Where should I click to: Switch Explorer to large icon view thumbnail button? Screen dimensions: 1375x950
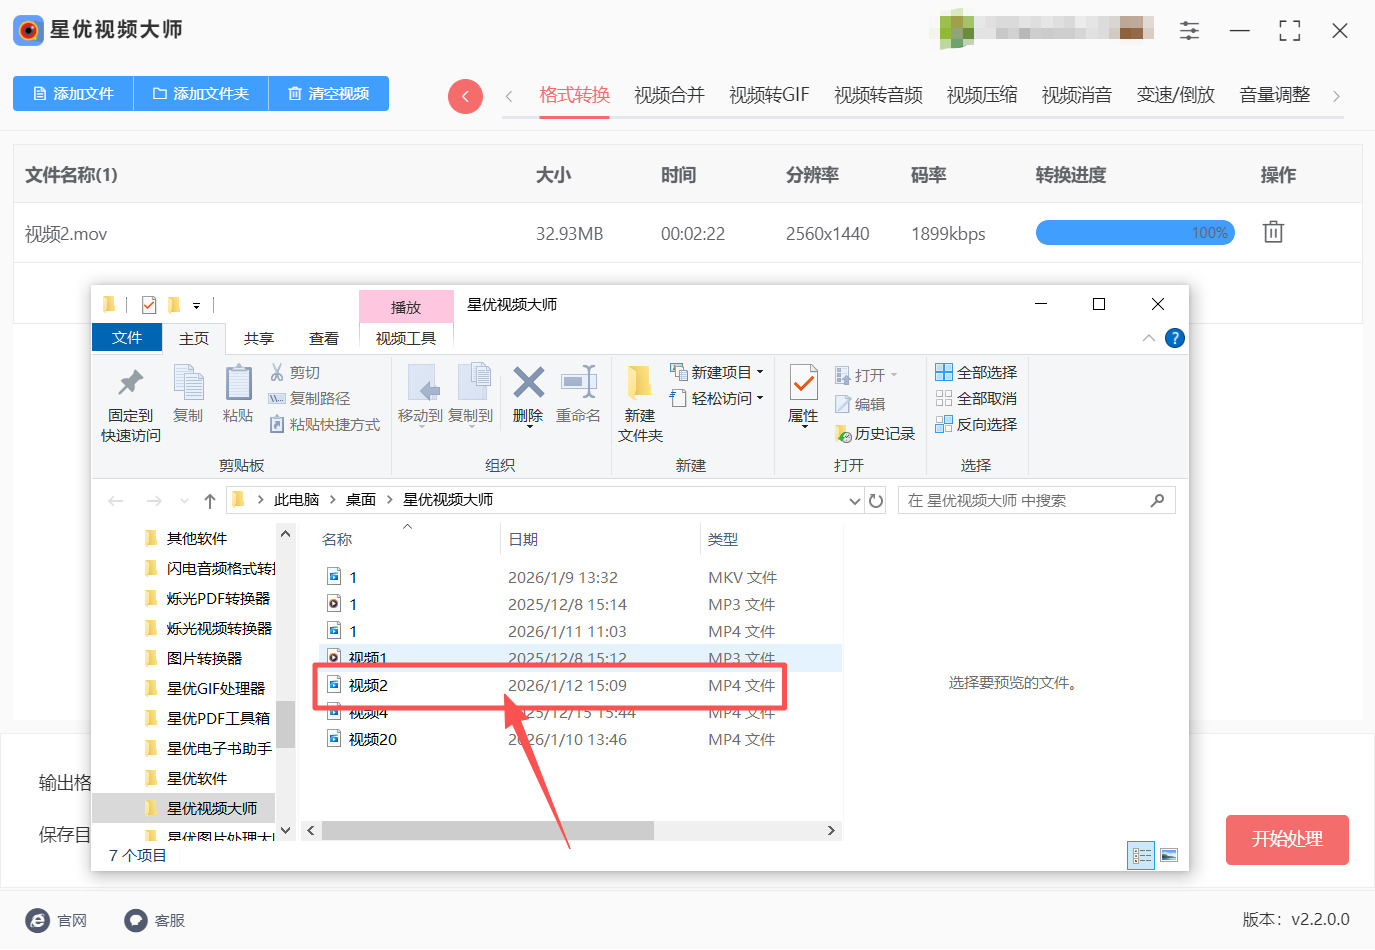tap(1168, 855)
